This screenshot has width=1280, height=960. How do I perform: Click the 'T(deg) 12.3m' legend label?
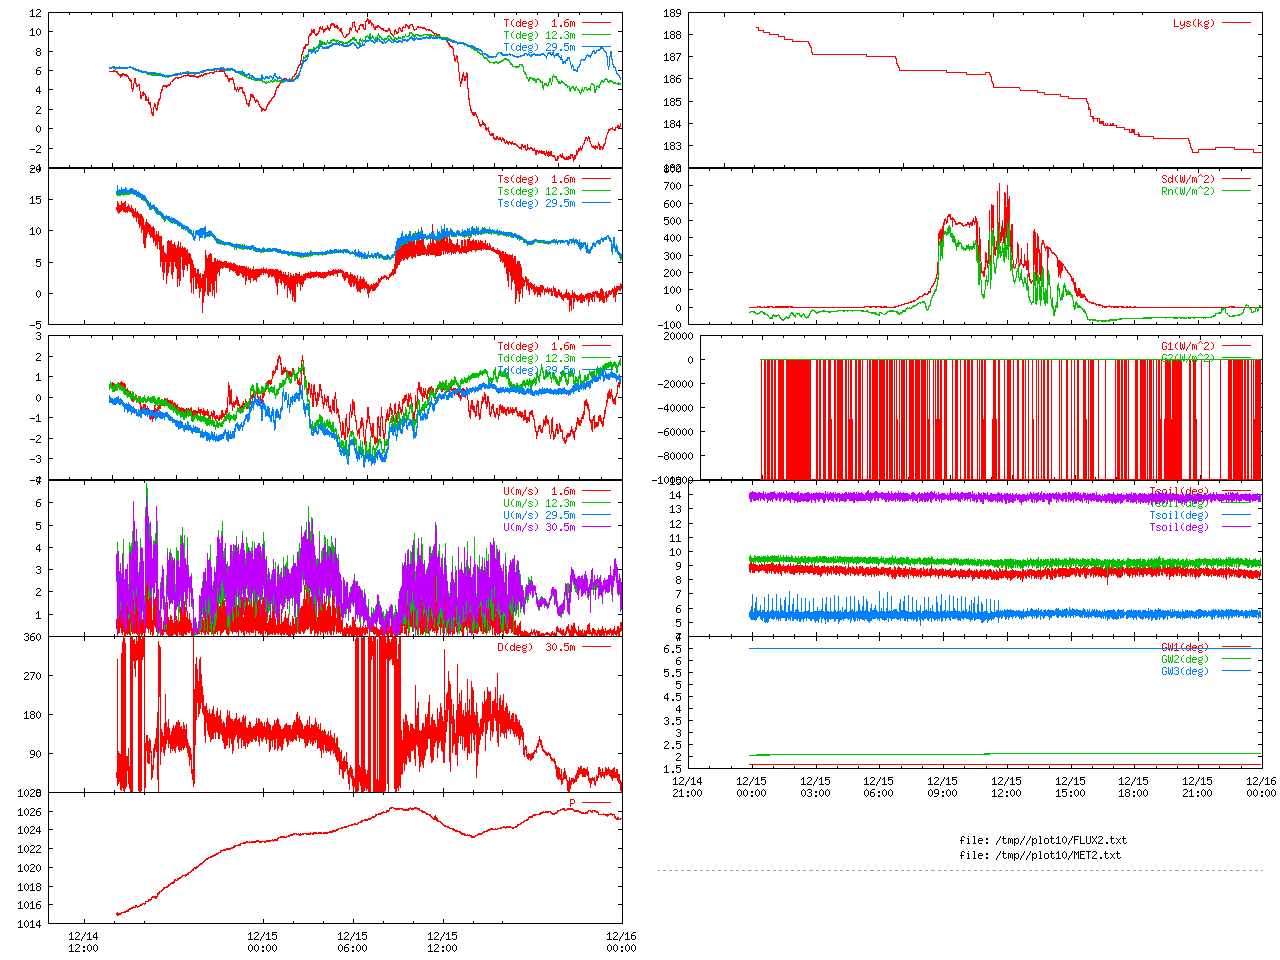[539, 35]
